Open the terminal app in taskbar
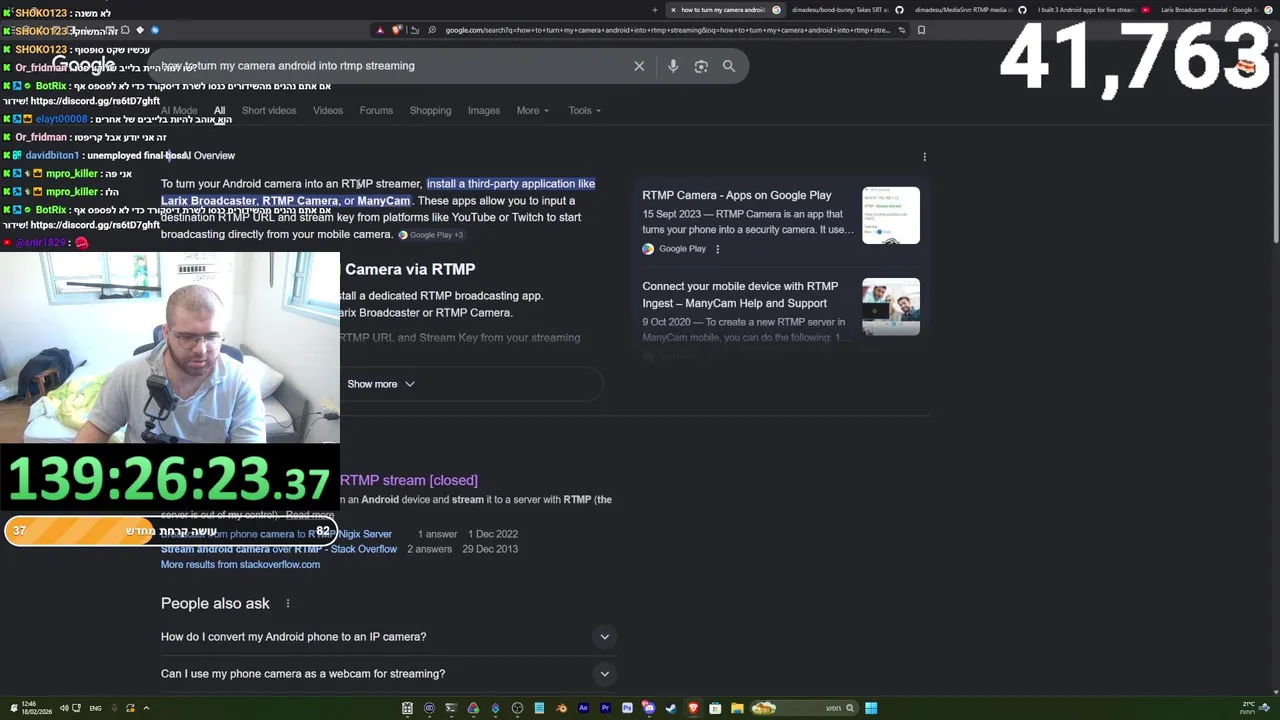Viewport: 1280px width, 720px height. pos(451,708)
